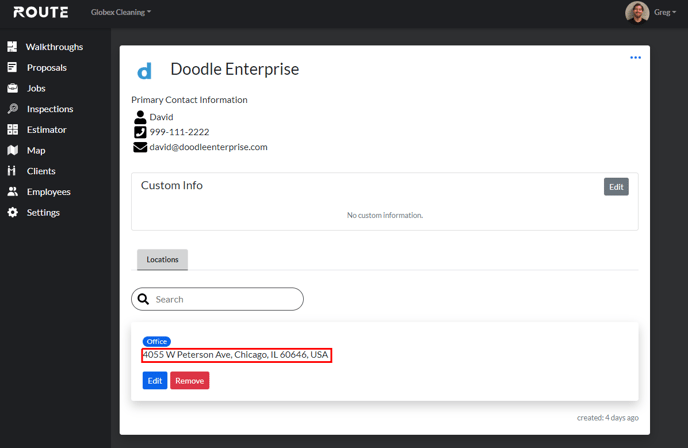Open Walkthroughs in the sidebar
This screenshot has width=688, height=448.
click(x=54, y=47)
